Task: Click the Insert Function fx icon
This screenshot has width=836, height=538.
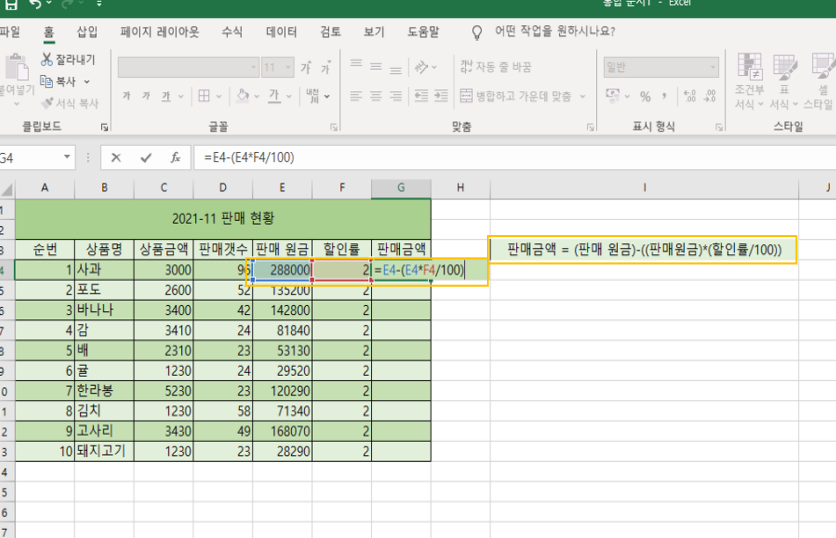Action: [x=175, y=157]
